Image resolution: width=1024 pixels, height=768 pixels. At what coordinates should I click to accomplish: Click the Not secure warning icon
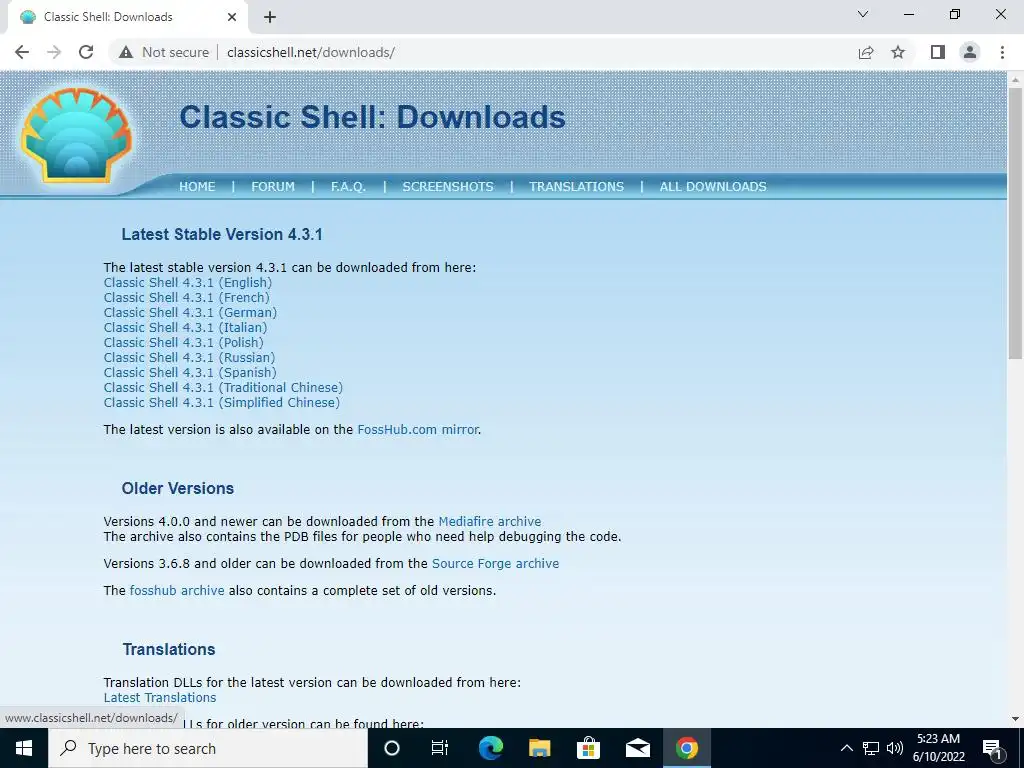pyautogui.click(x=126, y=52)
